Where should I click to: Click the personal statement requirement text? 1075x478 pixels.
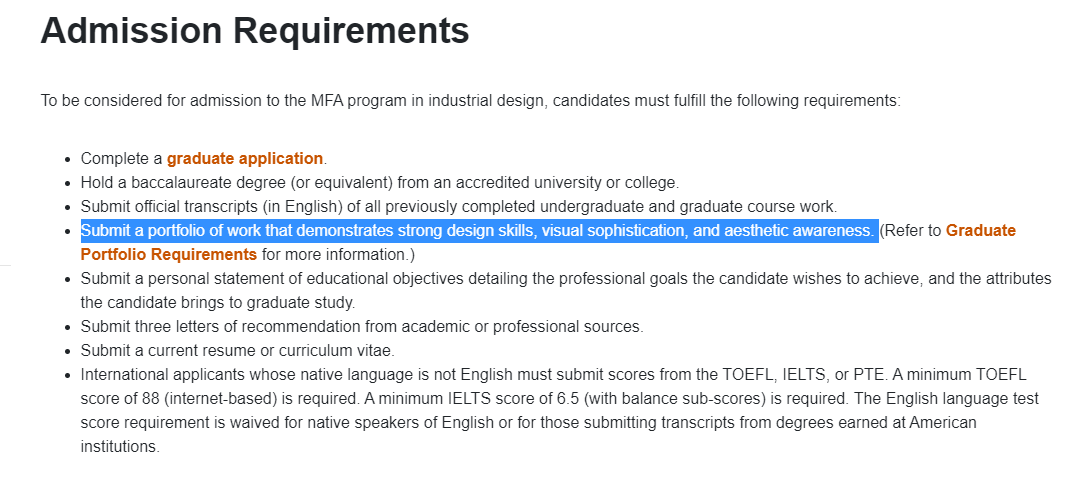(x=565, y=279)
